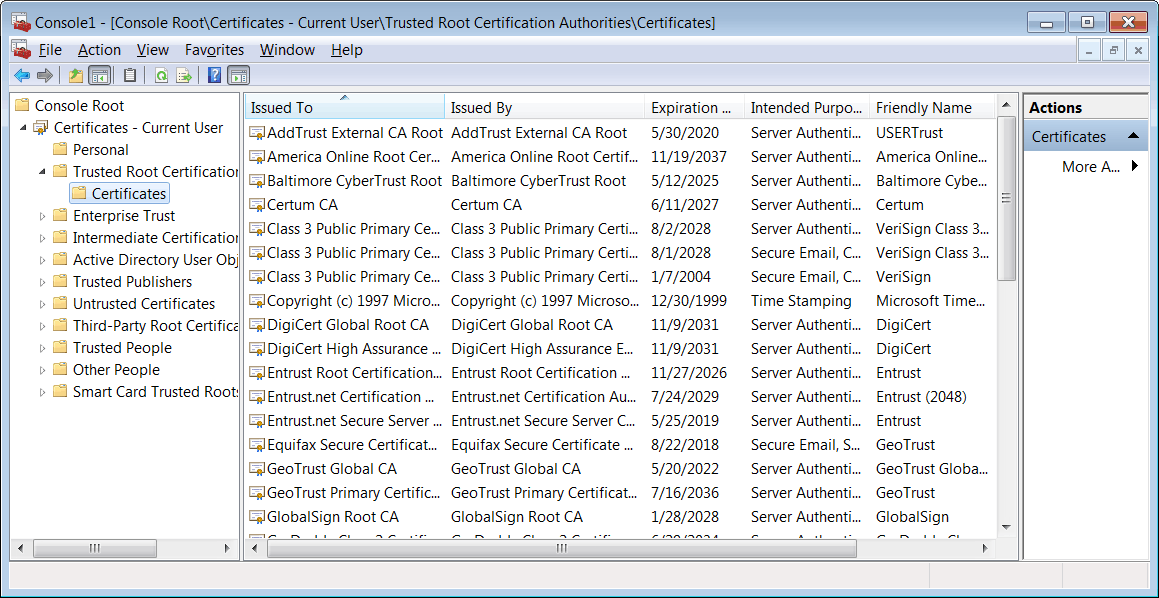
Task: Open the Help menu
Action: pyautogui.click(x=347, y=50)
